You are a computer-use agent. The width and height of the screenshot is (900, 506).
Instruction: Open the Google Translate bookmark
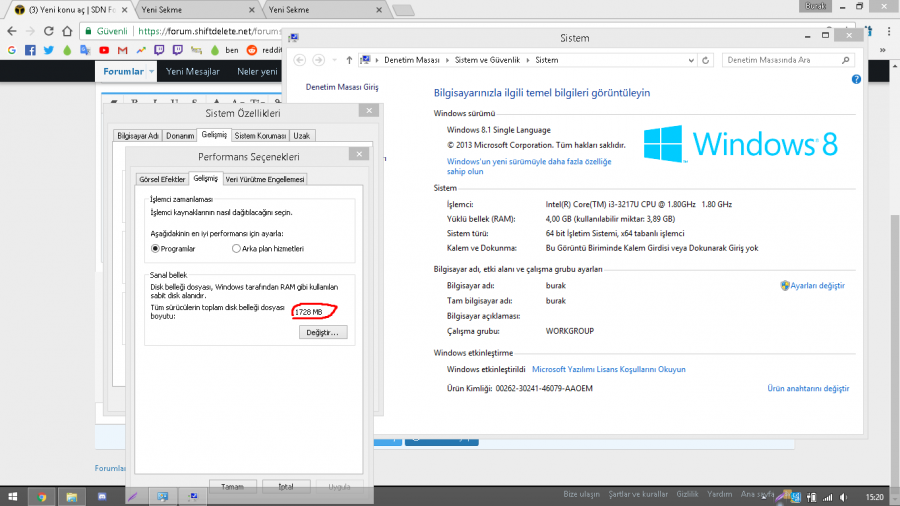[x=86, y=50]
